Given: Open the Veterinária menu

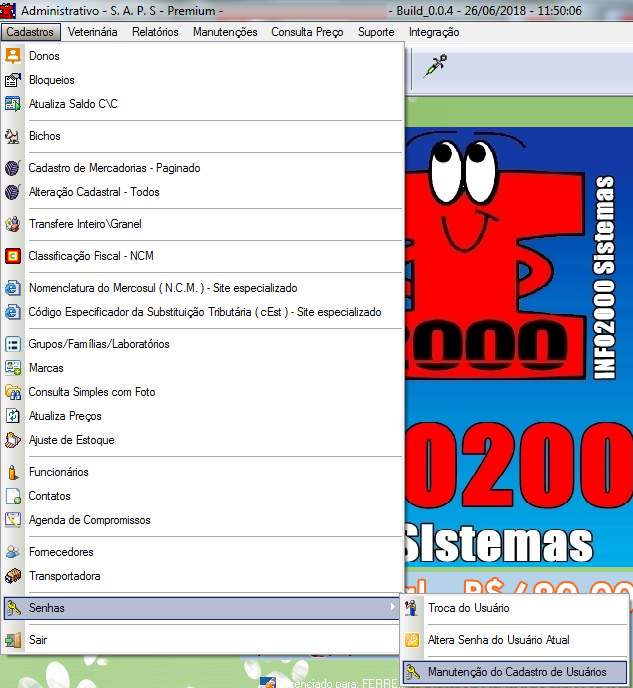Looking at the screenshot, I should [x=93, y=32].
